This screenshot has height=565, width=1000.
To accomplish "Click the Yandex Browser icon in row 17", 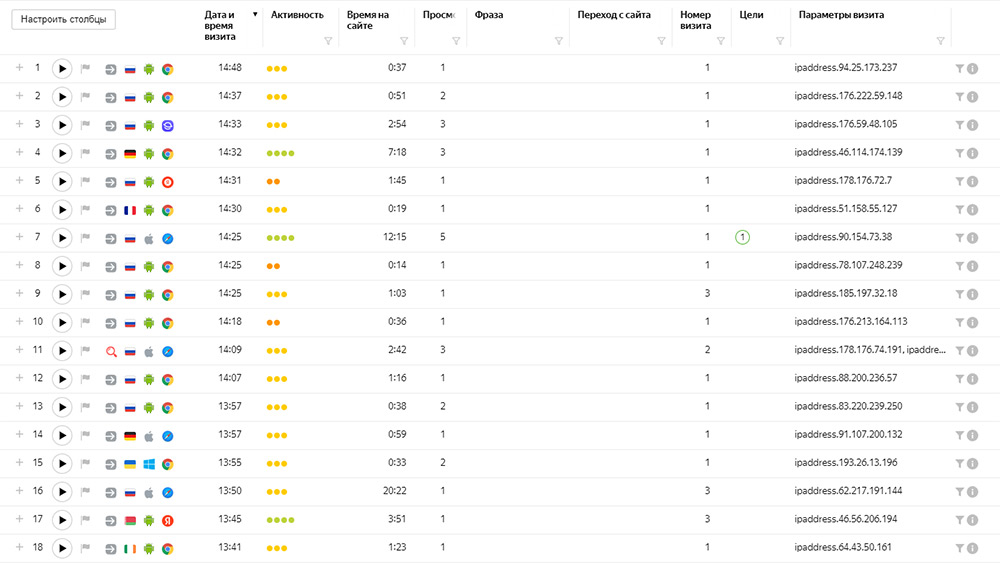I will [168, 521].
